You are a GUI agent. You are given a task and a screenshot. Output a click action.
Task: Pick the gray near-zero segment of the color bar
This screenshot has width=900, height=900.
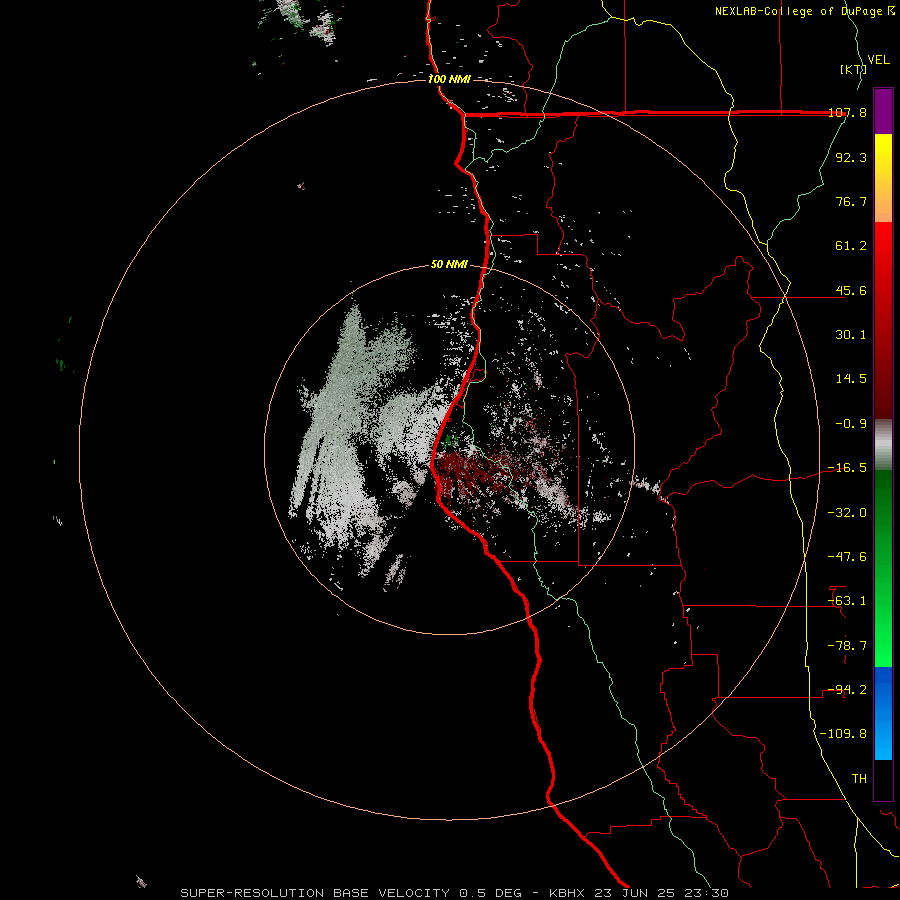point(883,445)
